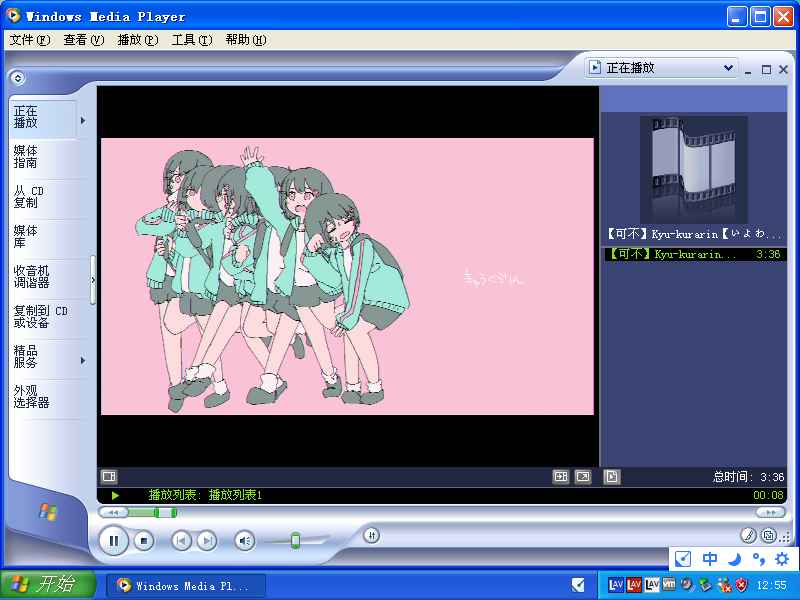The image size is (800, 600).
Task: Switch to skin mode using bottom-right icon
Action: click(x=768, y=536)
